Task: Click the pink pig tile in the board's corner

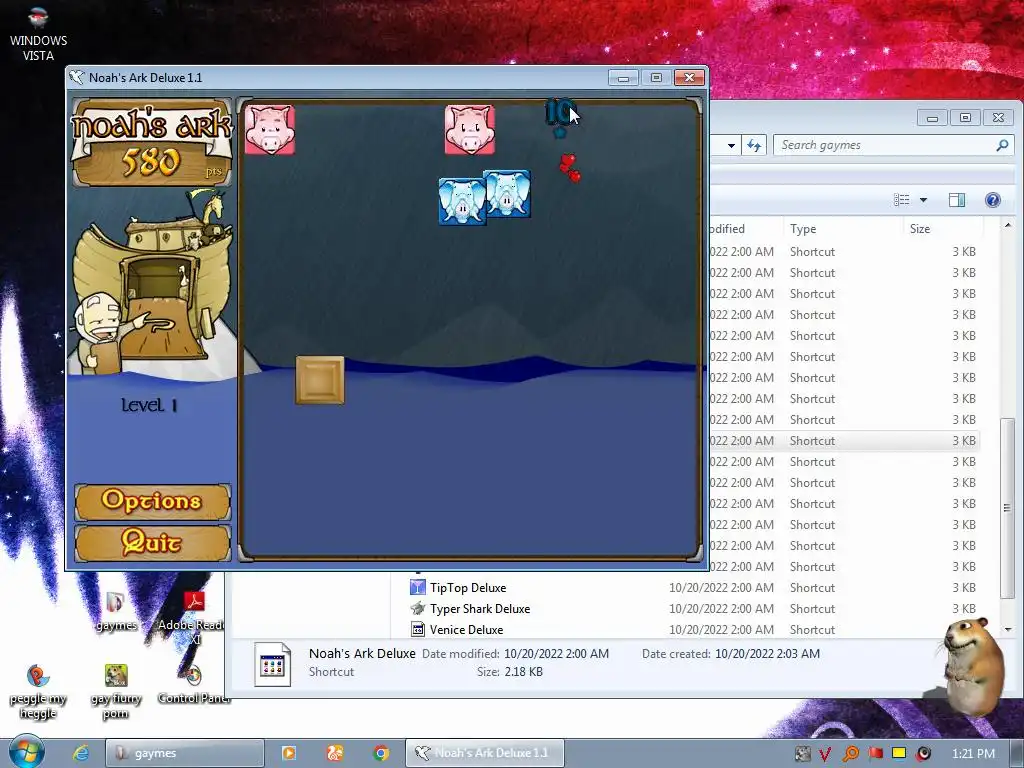Action: (x=270, y=130)
